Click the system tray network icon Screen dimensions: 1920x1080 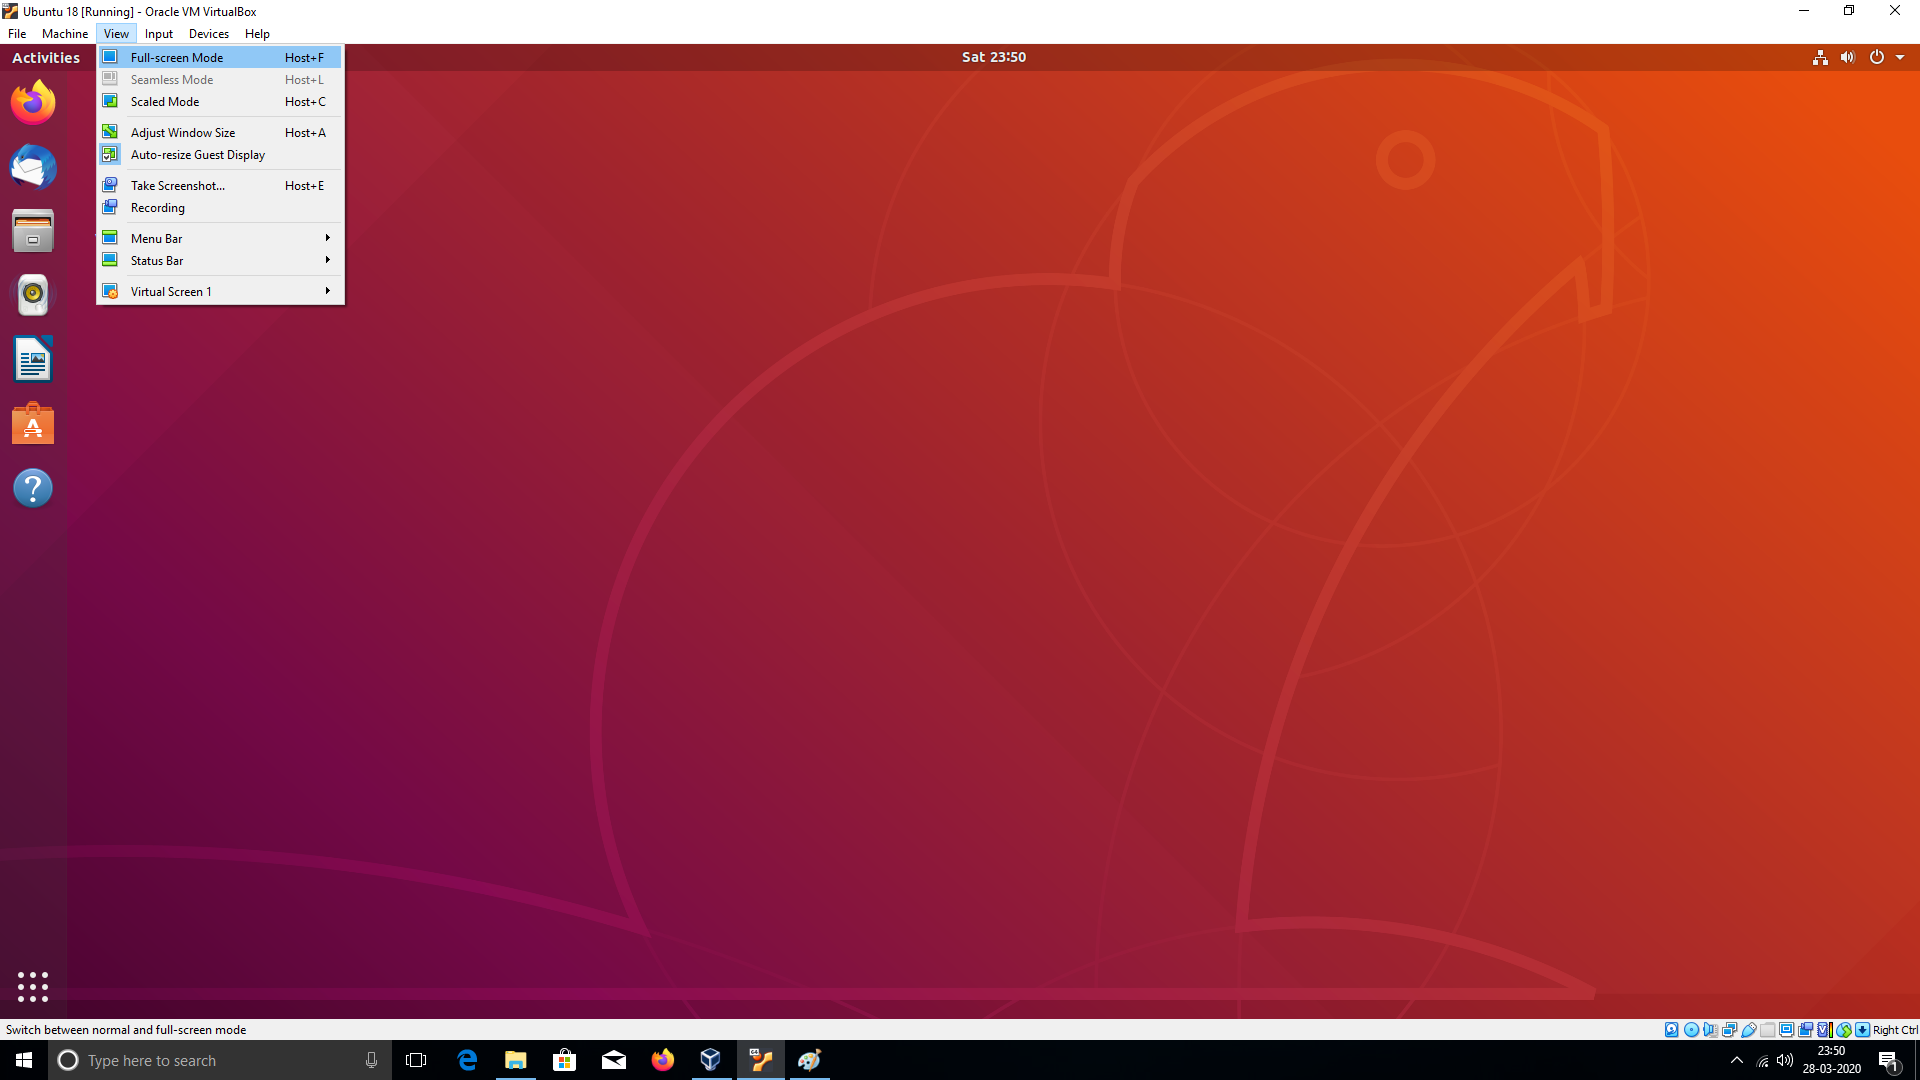click(1762, 1060)
